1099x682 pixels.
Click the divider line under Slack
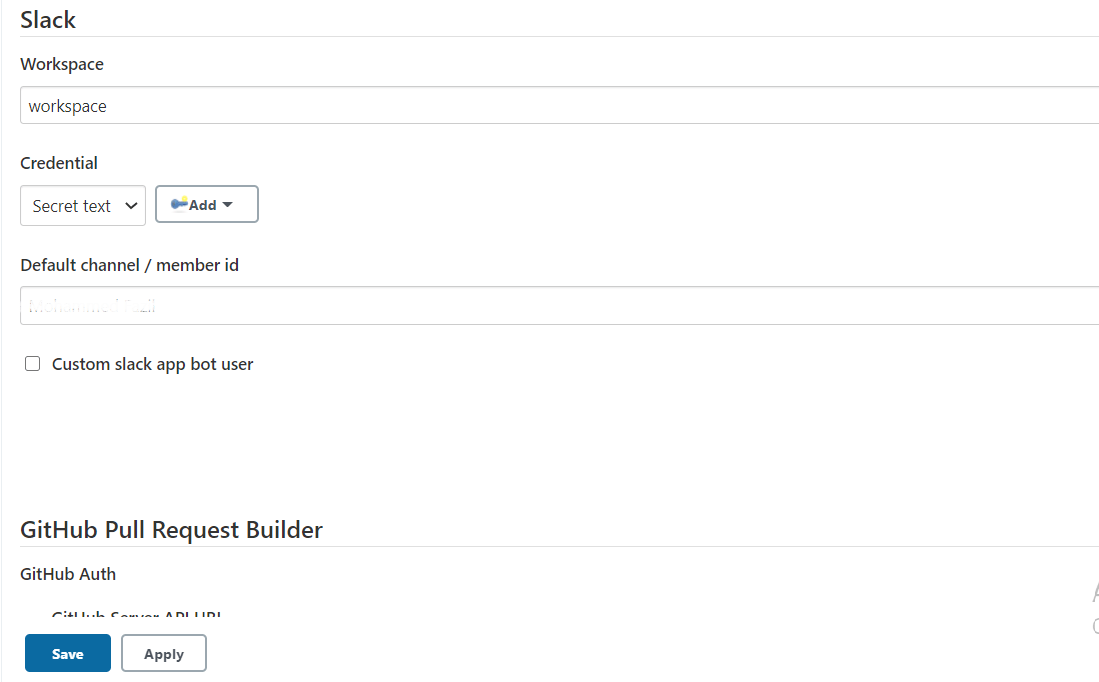[x=550, y=36]
